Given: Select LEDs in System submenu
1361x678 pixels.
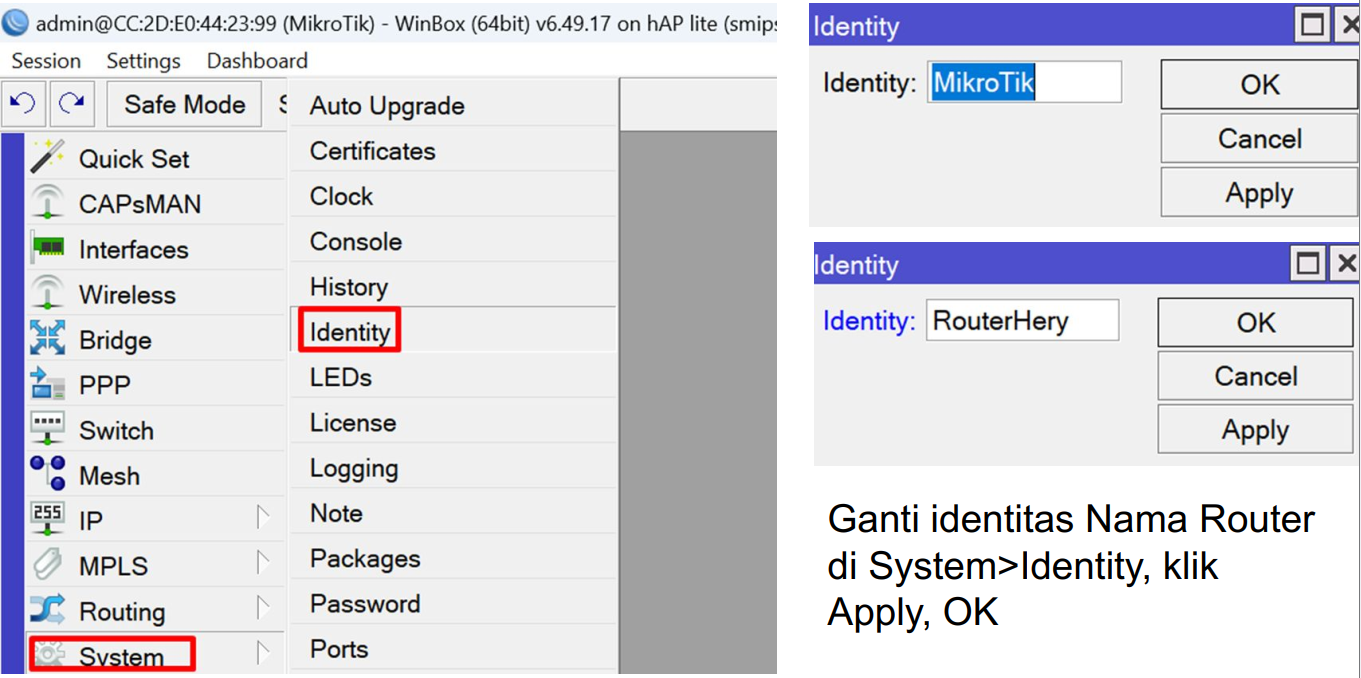Looking at the screenshot, I should point(453,377).
